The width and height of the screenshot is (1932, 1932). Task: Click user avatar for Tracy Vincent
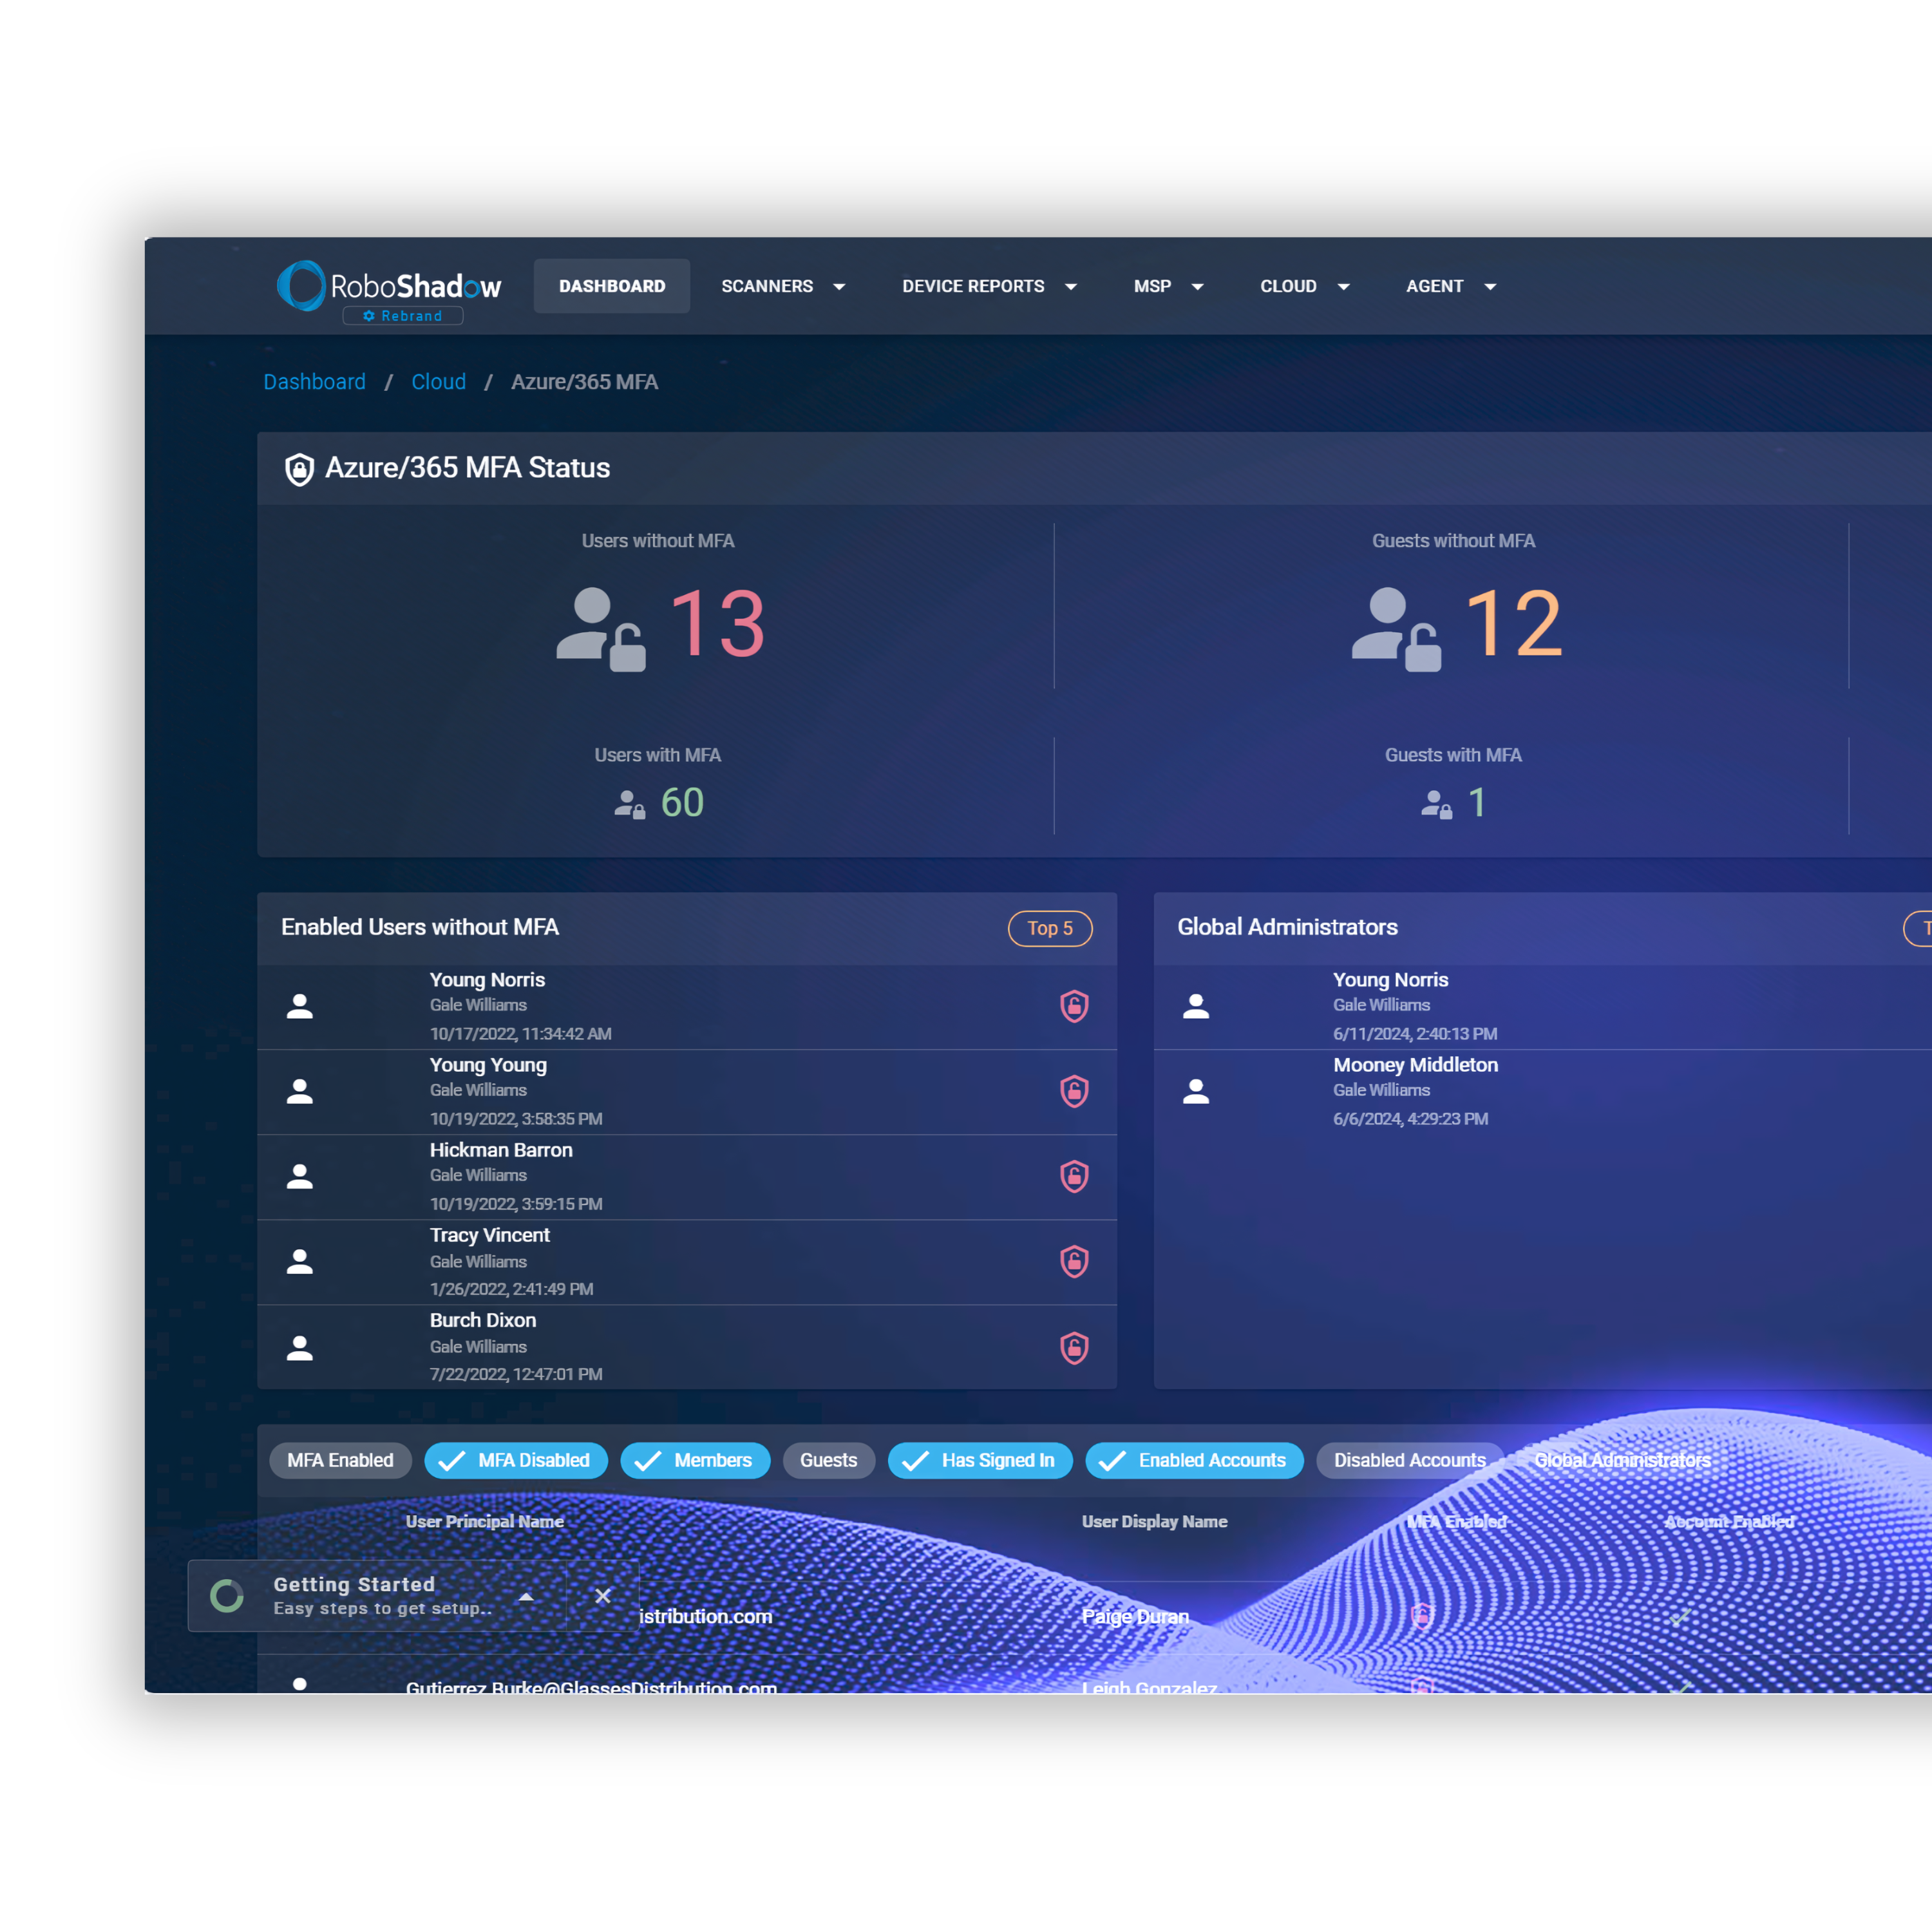click(x=300, y=1262)
